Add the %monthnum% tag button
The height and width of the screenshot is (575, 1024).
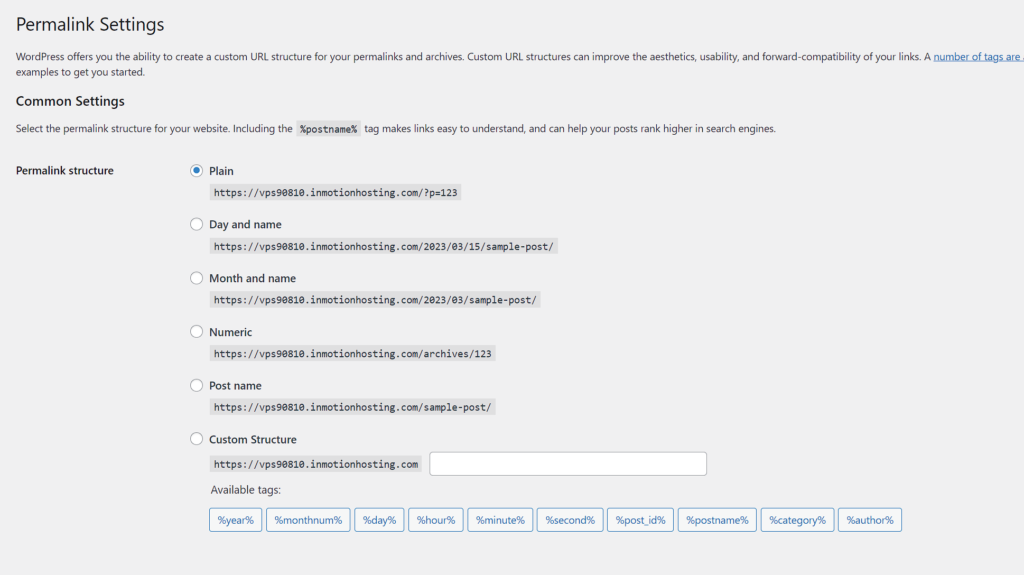[308, 520]
